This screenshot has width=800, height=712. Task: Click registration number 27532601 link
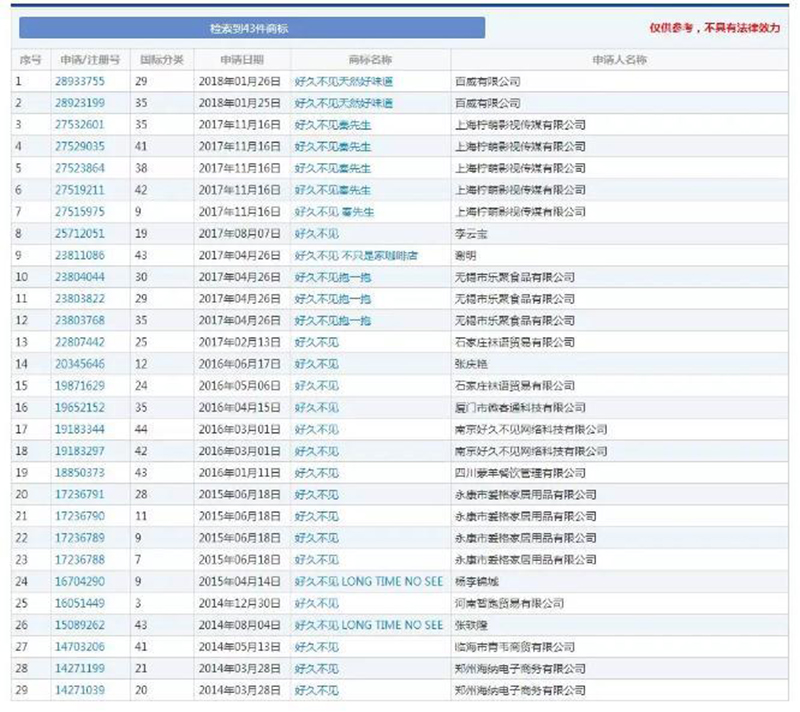coord(80,124)
